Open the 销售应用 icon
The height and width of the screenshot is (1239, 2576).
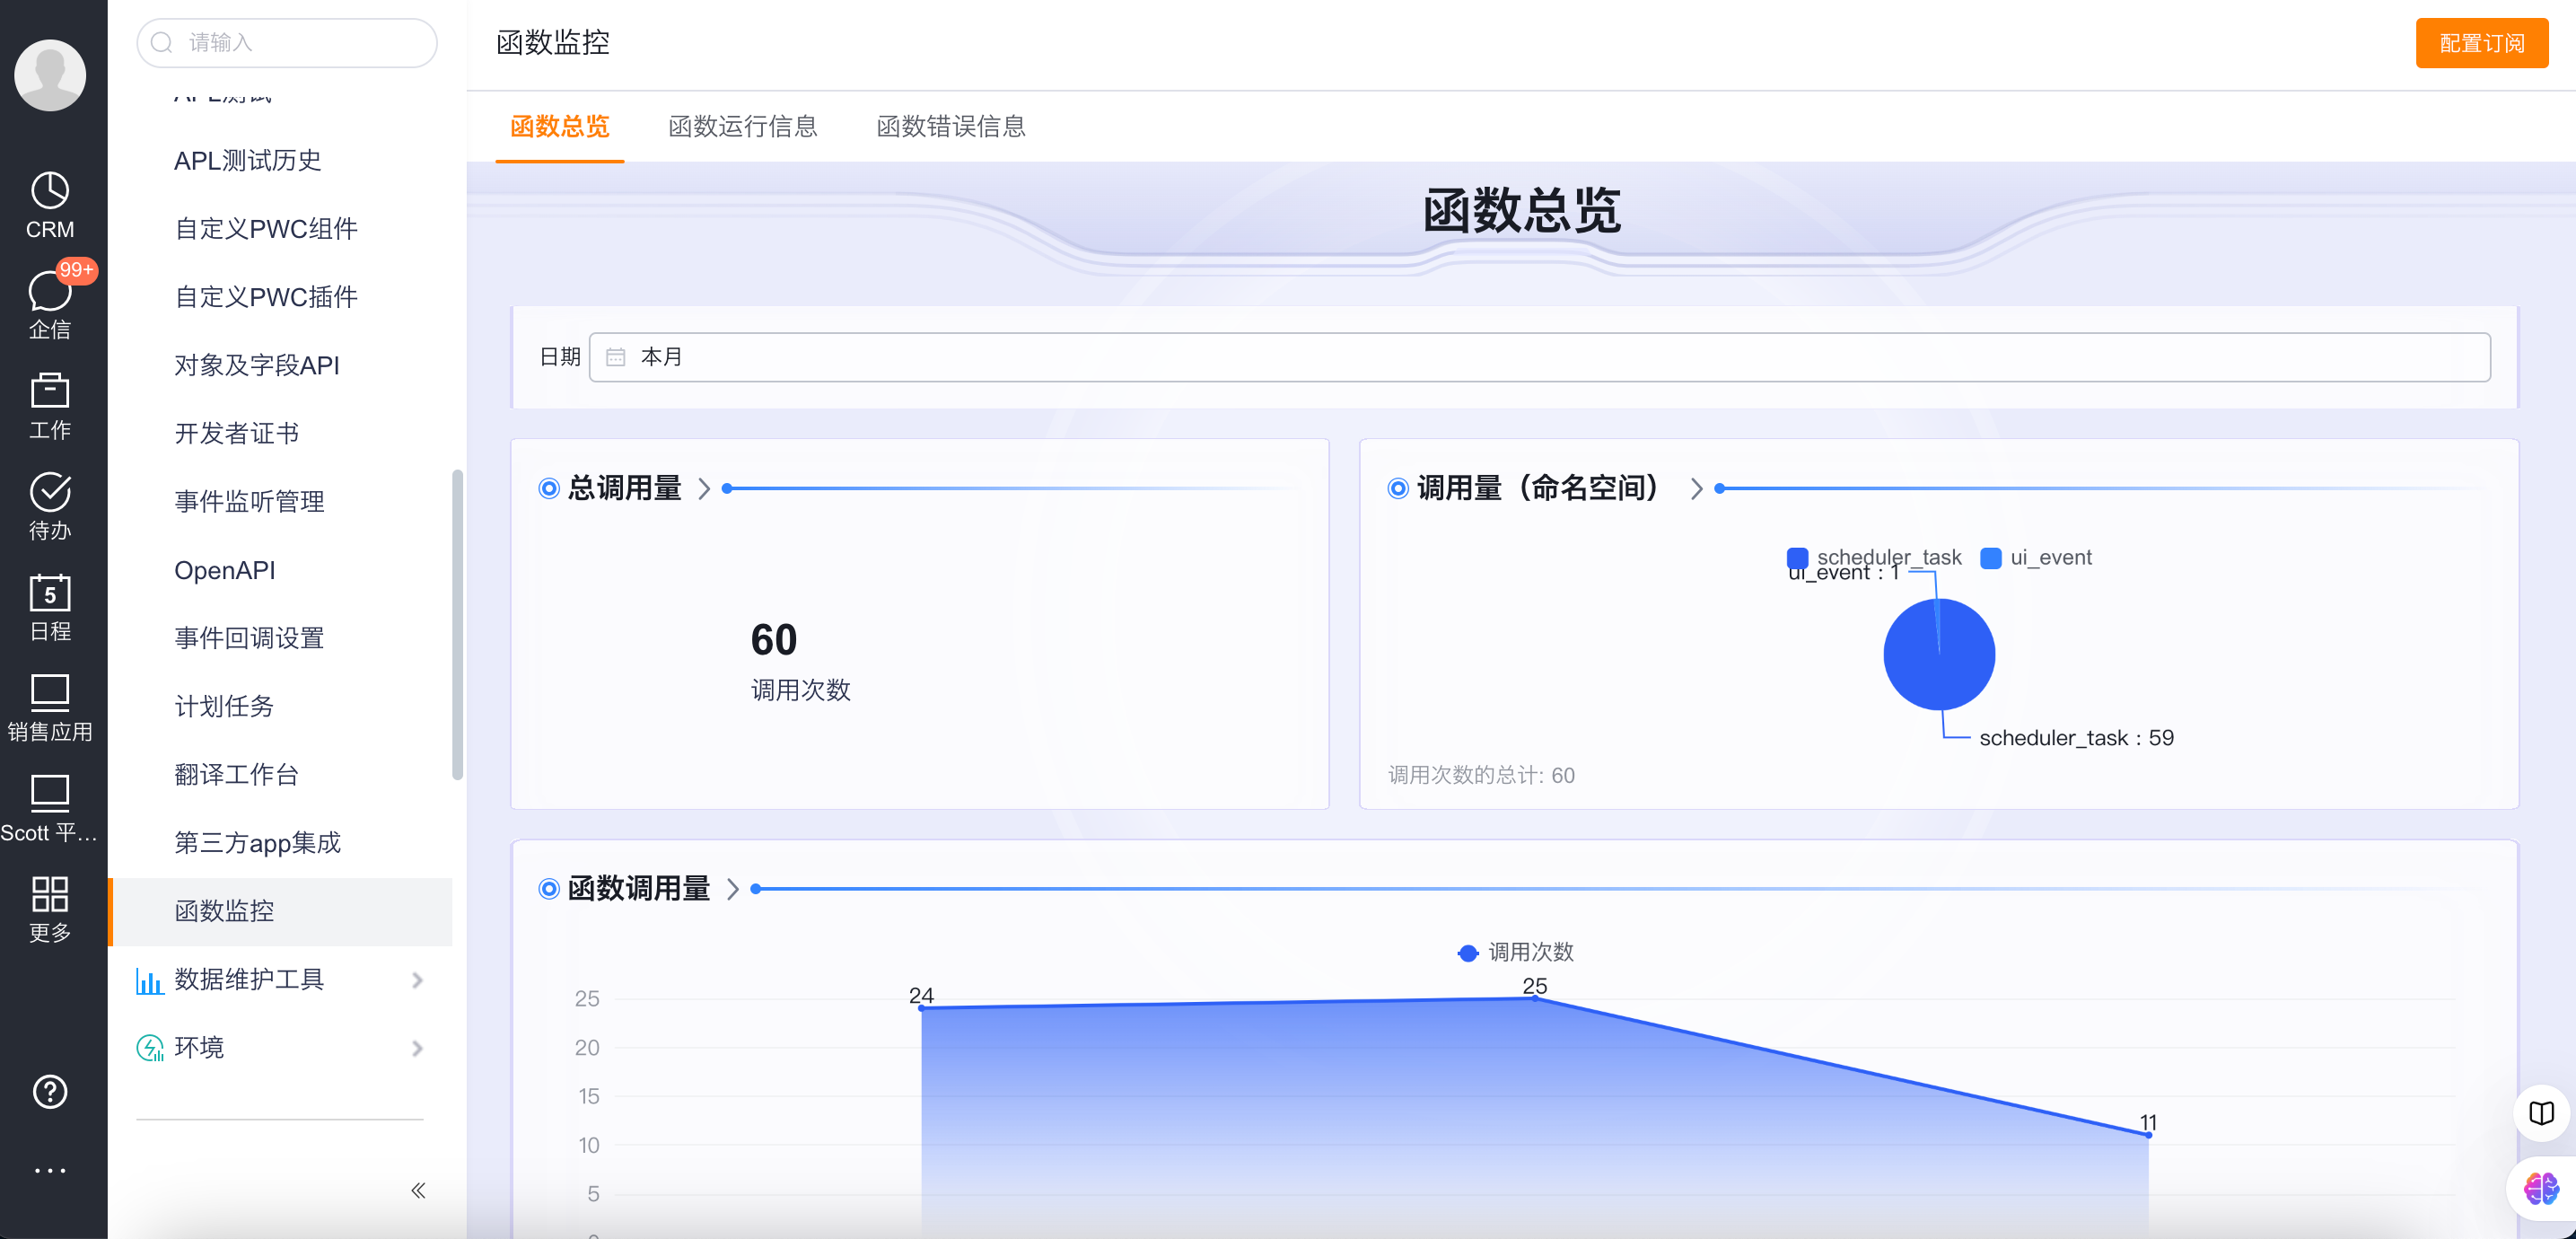point(50,708)
